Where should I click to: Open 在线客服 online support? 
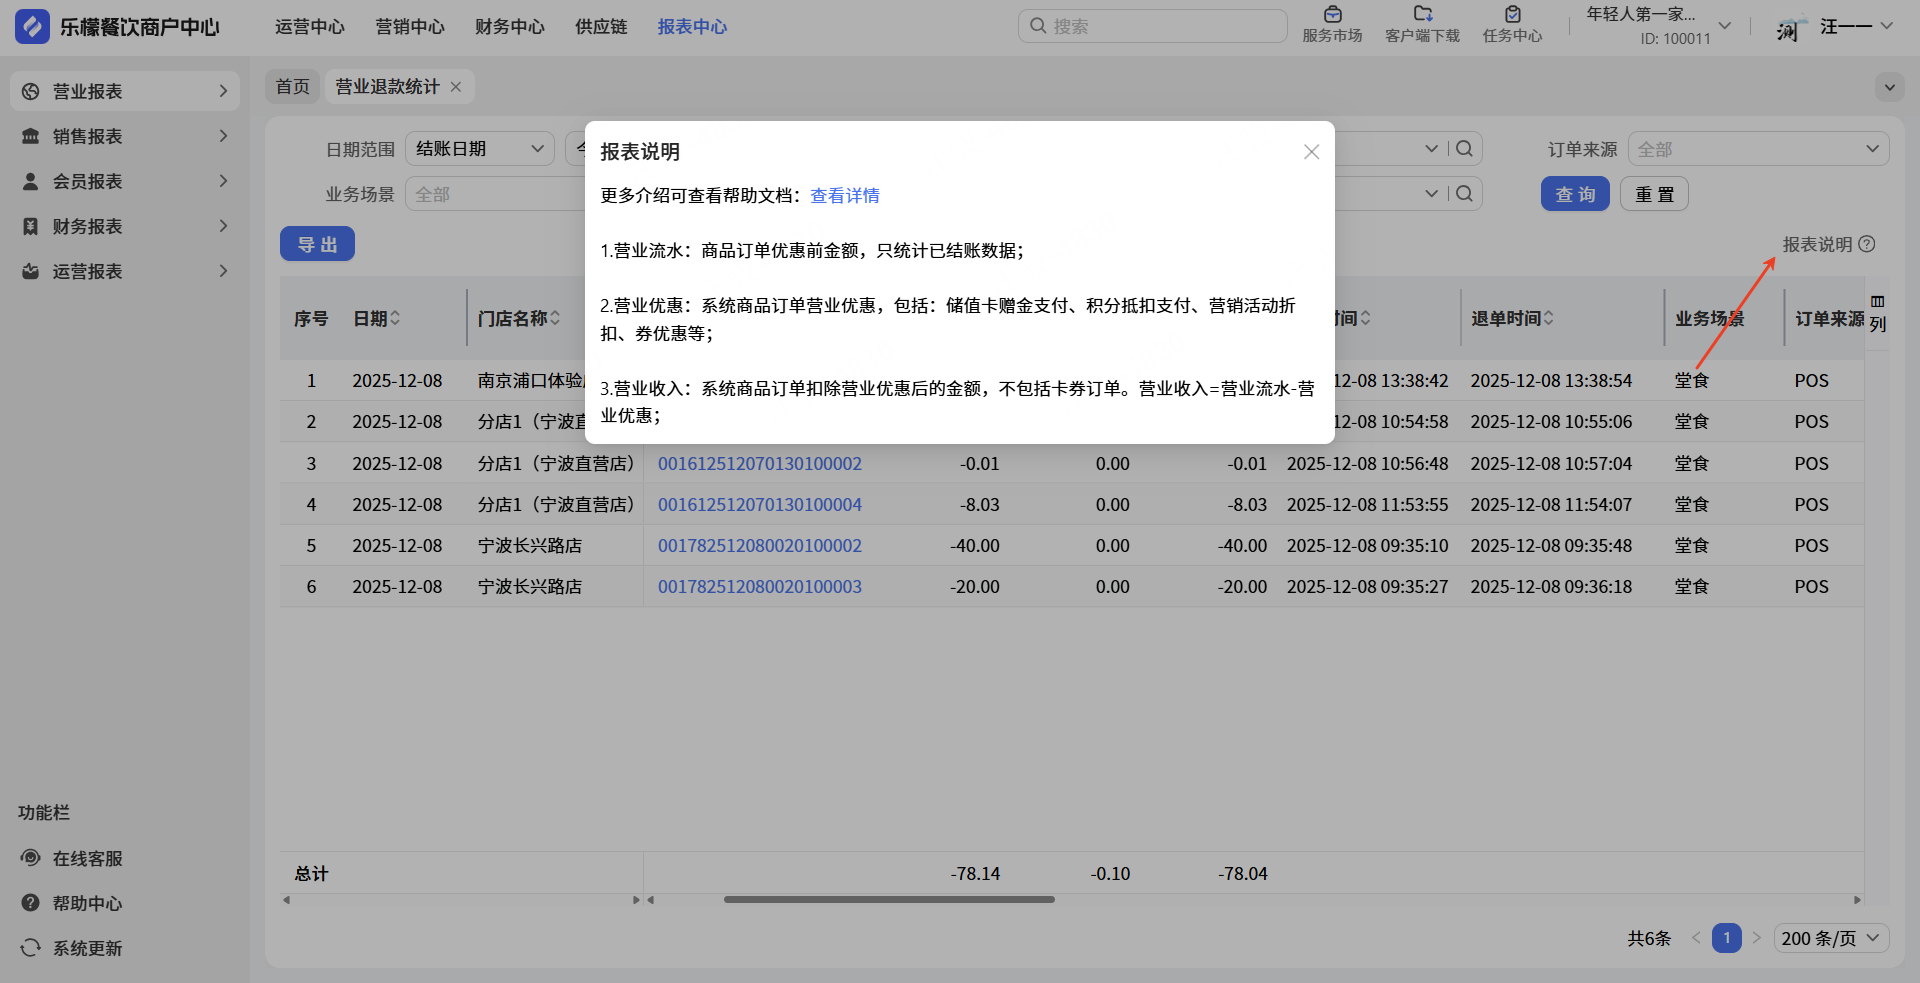87,859
